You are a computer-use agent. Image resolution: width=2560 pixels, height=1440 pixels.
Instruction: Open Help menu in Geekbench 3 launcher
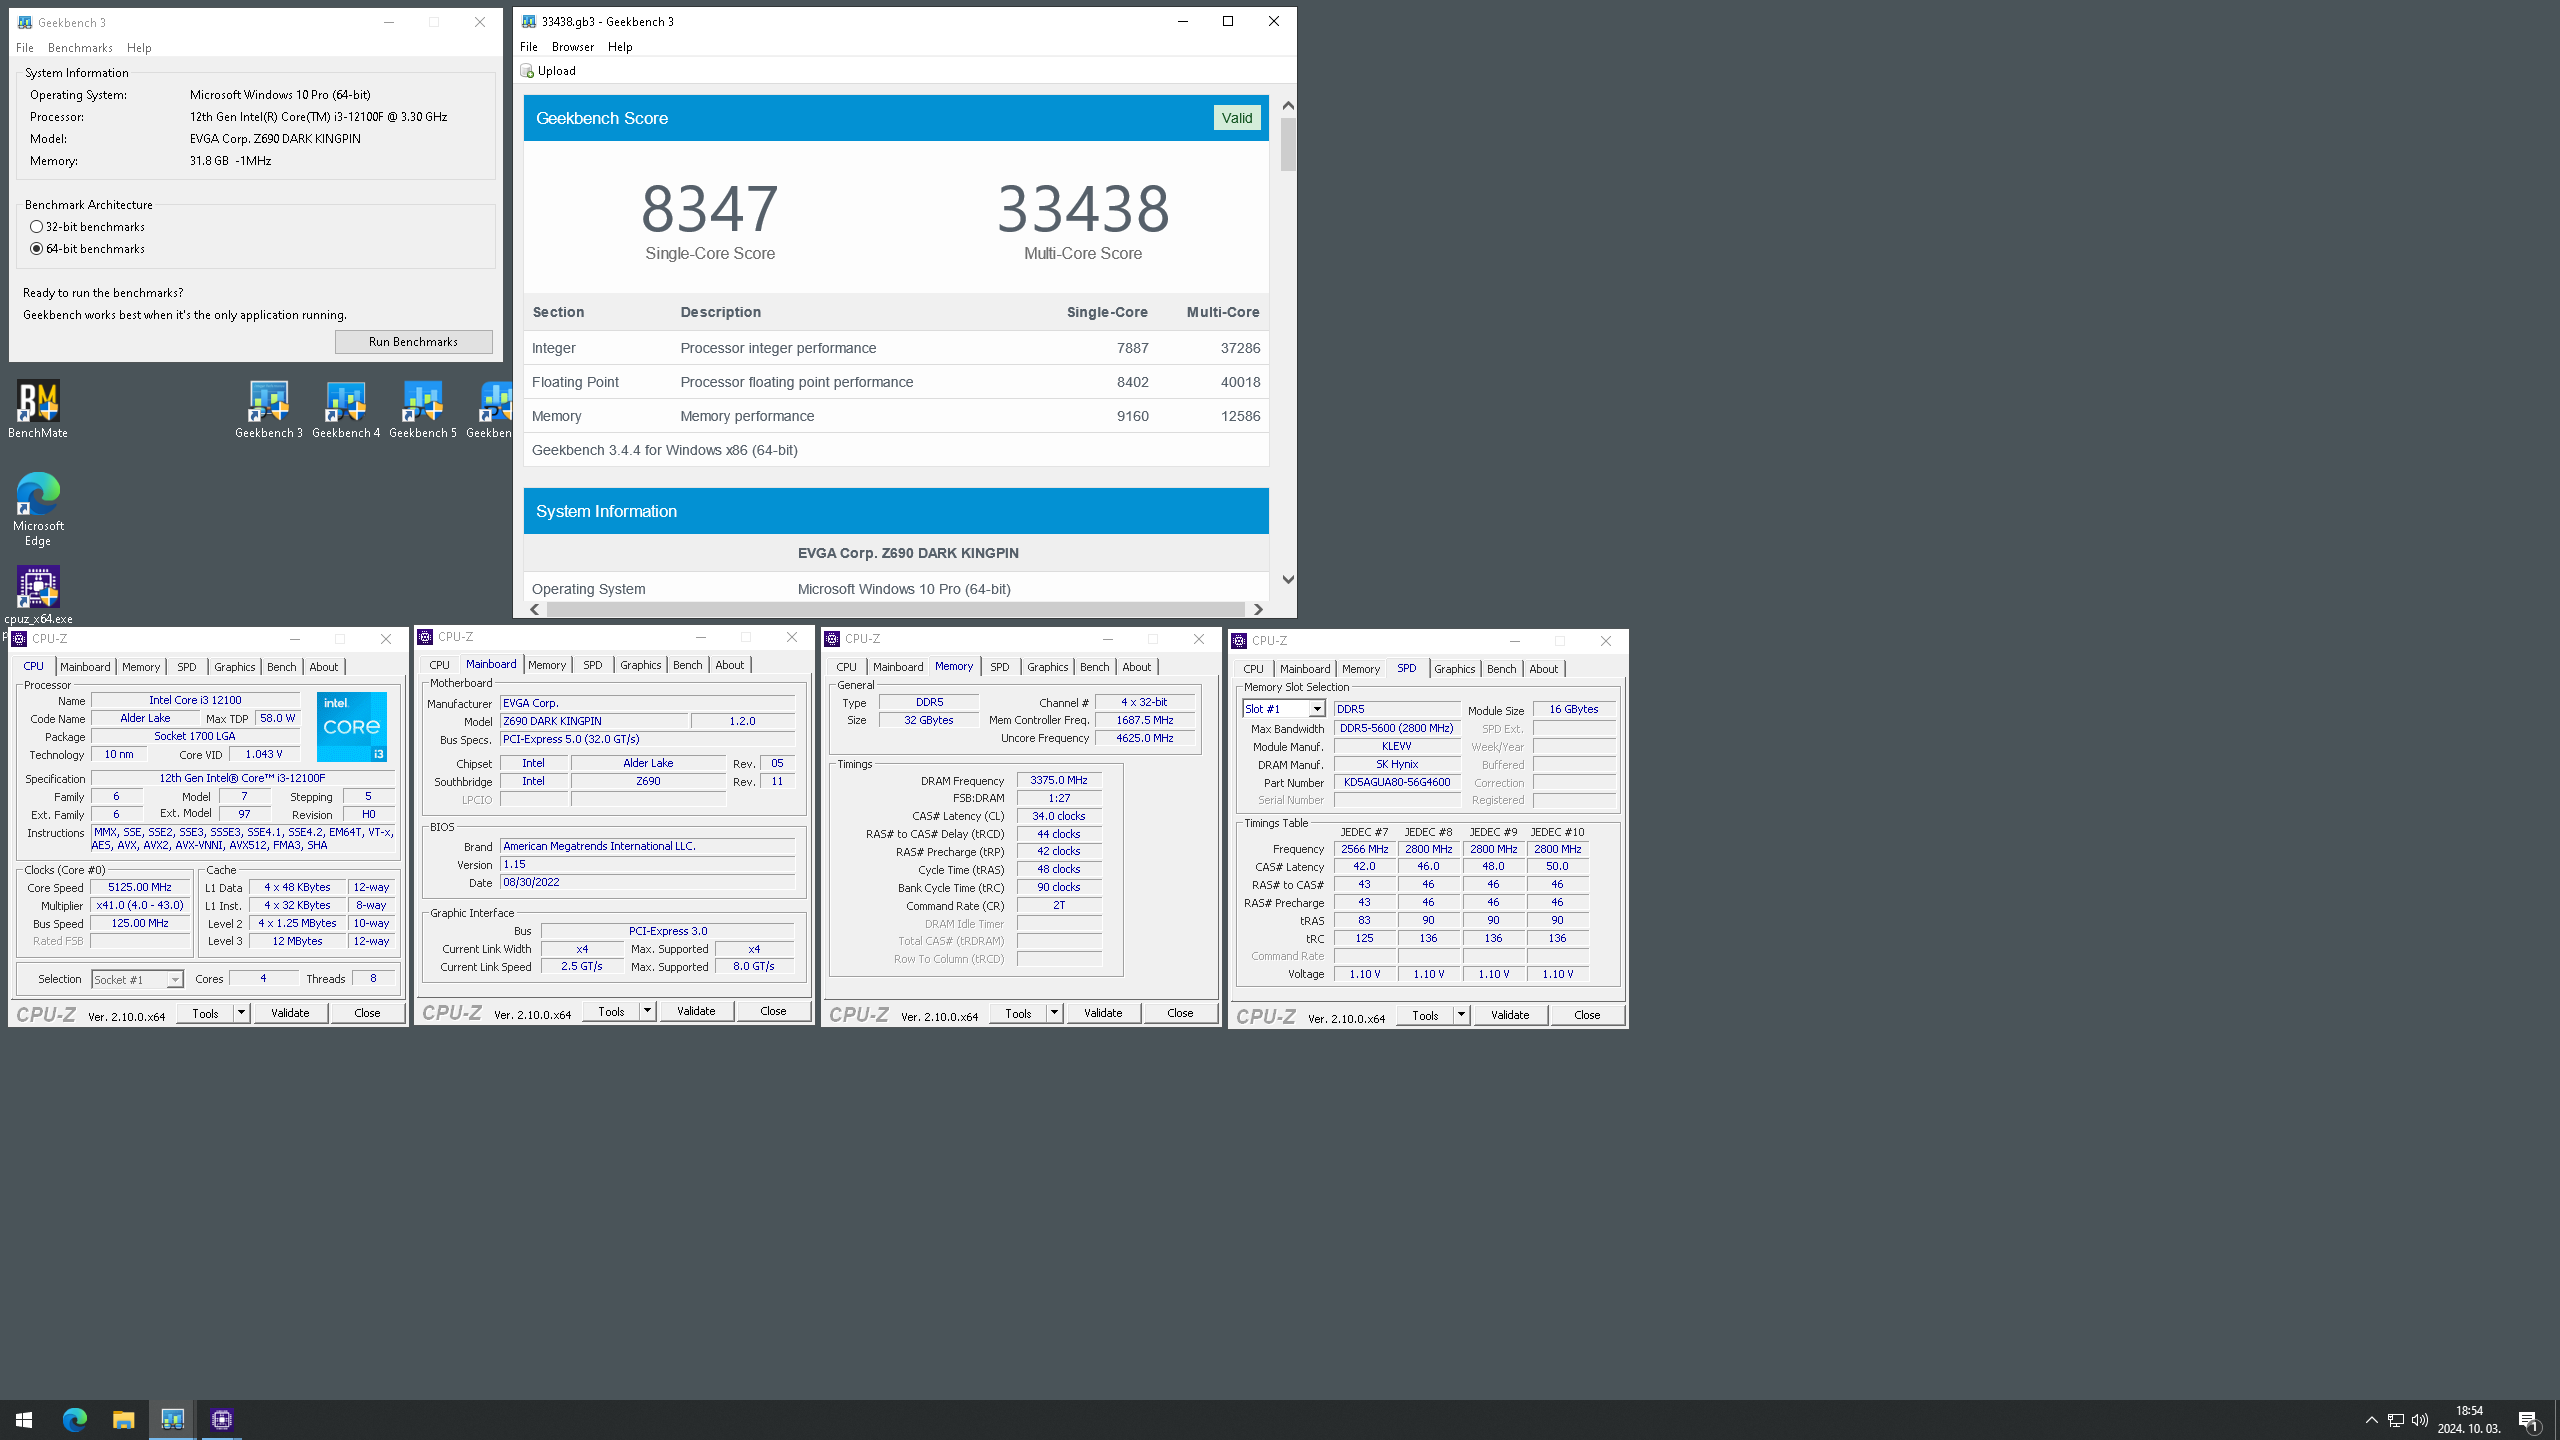tap(139, 48)
